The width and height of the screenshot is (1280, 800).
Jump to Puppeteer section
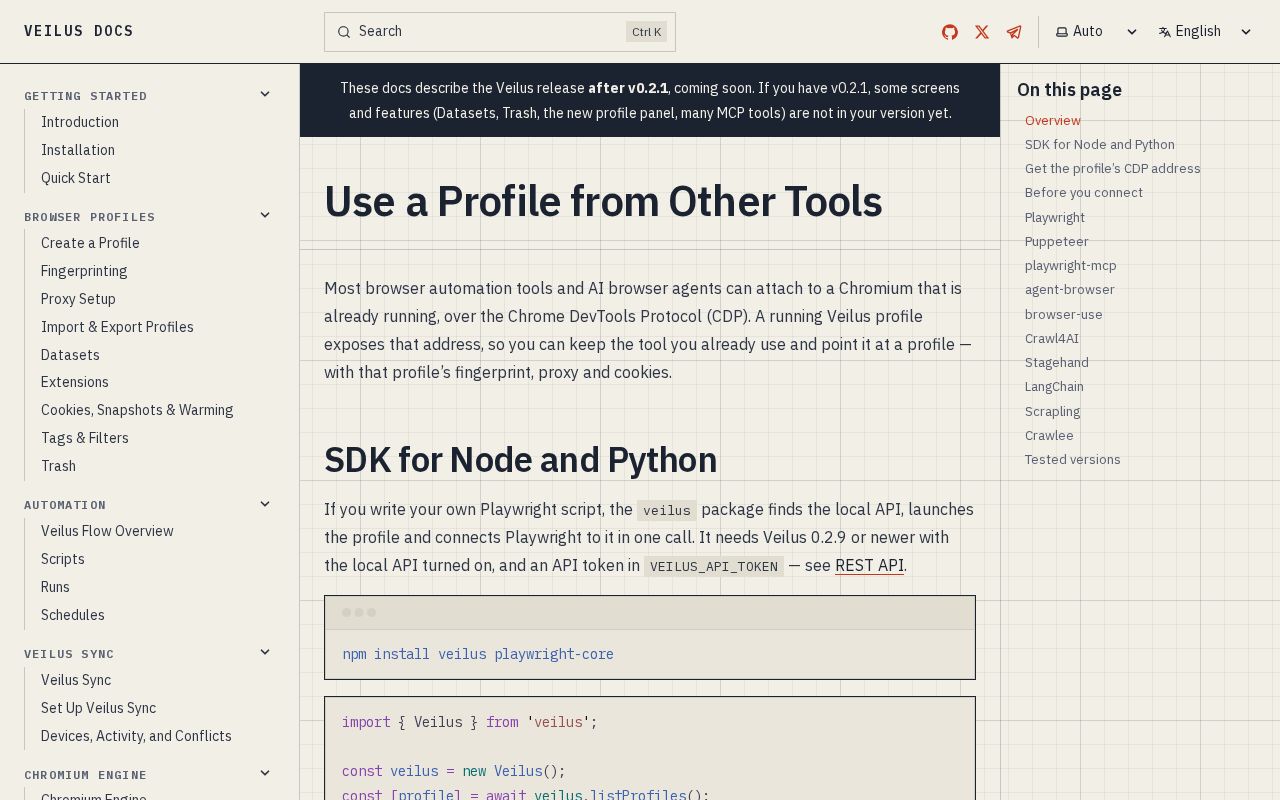click(1057, 241)
